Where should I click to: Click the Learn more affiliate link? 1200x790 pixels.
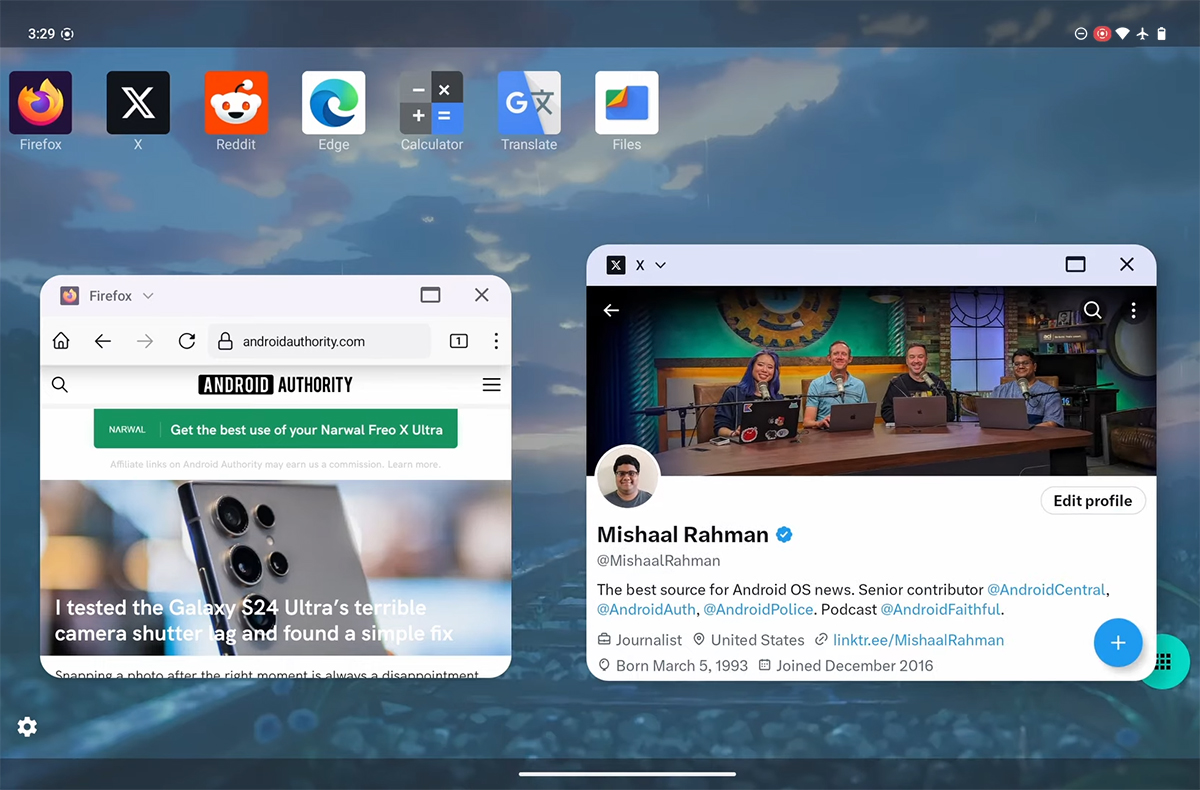pyautogui.click(x=414, y=465)
